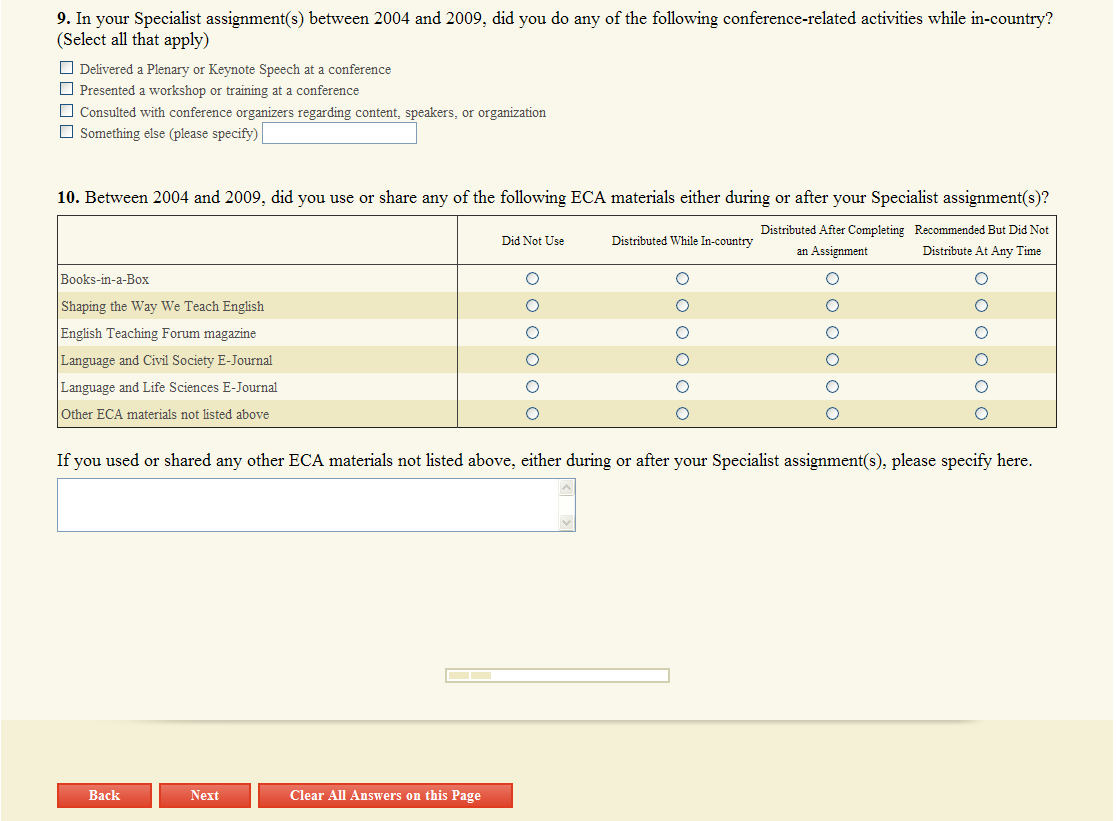Image resolution: width=1116 pixels, height=821 pixels.
Task: Select 'Distributed While In-country' for Books-in-a-Box
Action: click(683, 279)
